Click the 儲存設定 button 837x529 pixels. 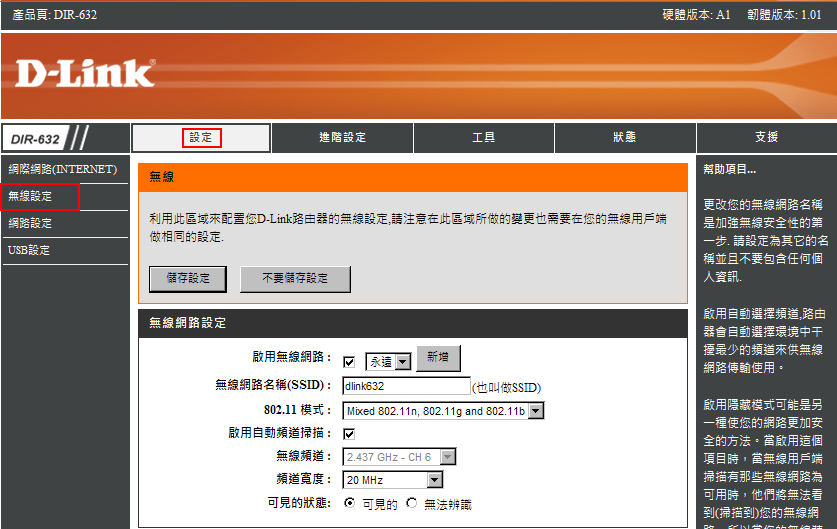coord(188,279)
